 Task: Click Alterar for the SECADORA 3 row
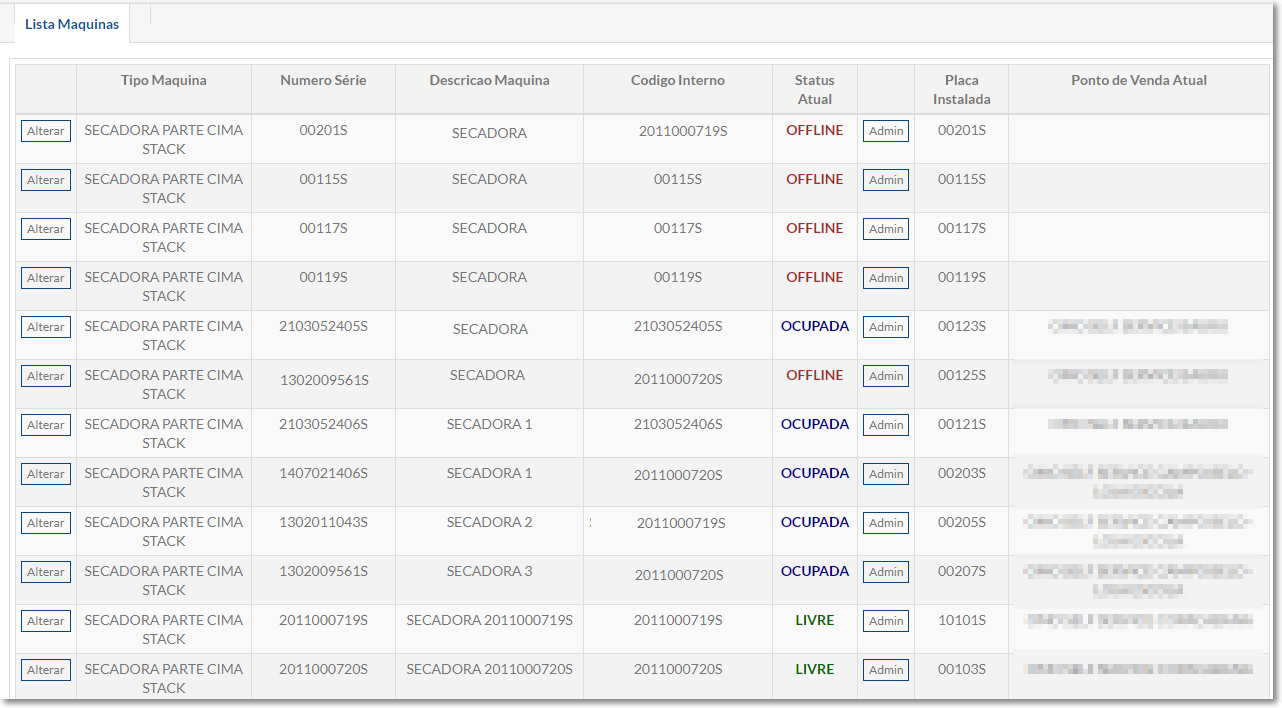click(x=46, y=572)
